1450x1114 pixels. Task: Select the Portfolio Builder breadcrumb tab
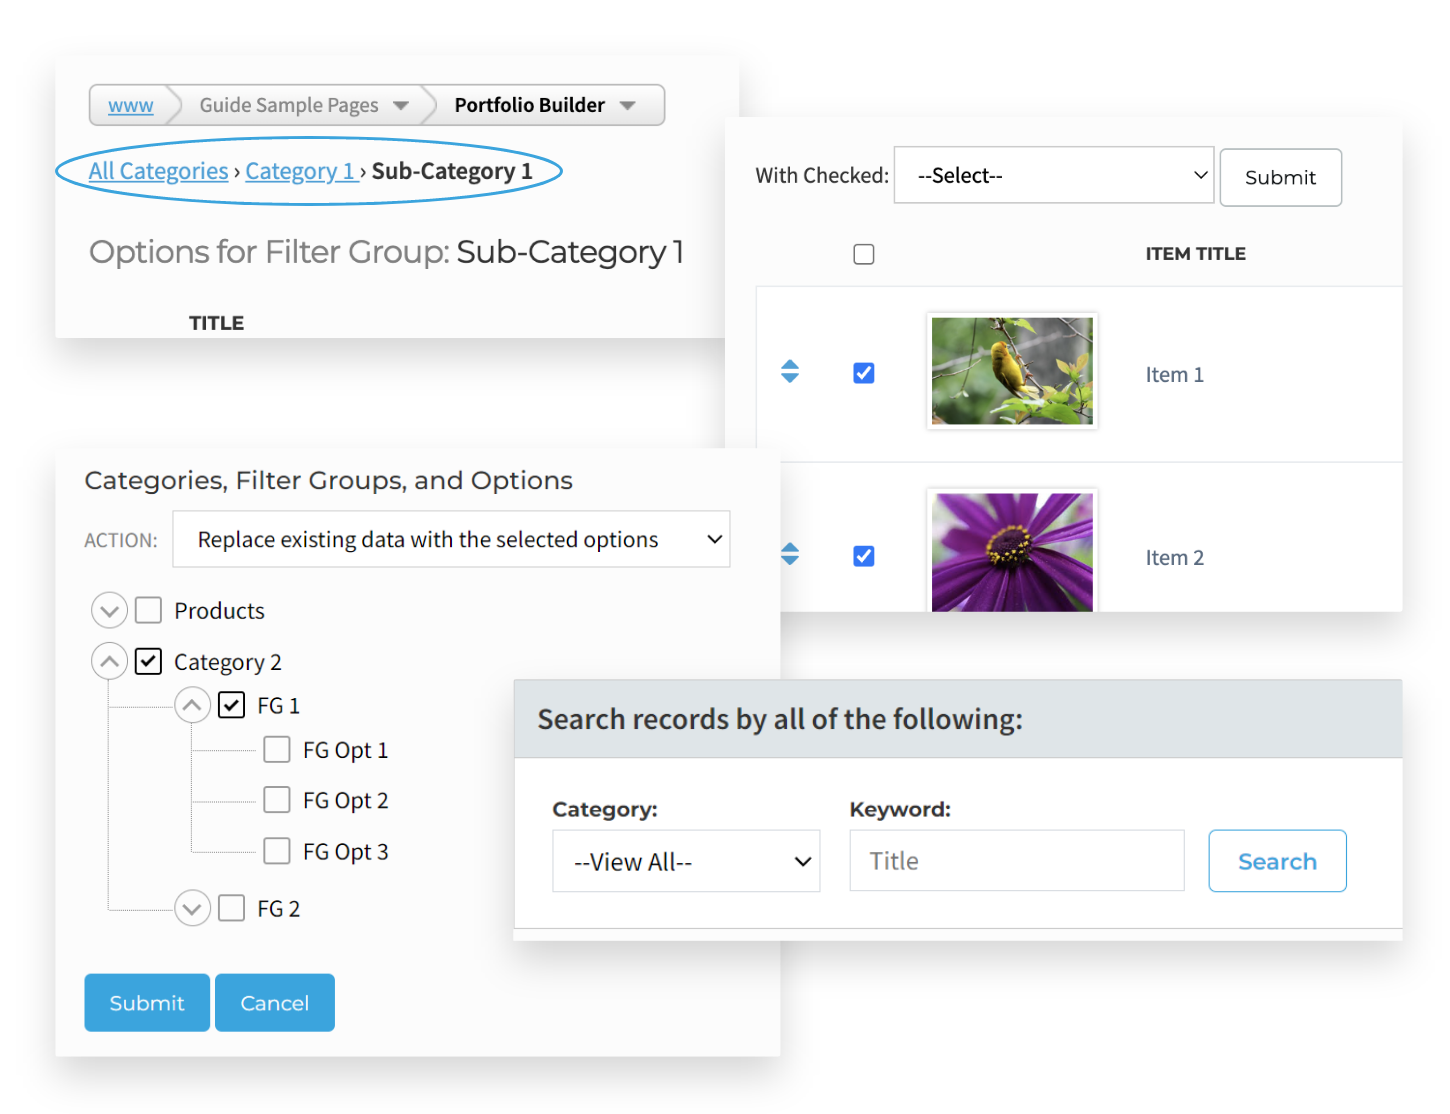pos(530,104)
